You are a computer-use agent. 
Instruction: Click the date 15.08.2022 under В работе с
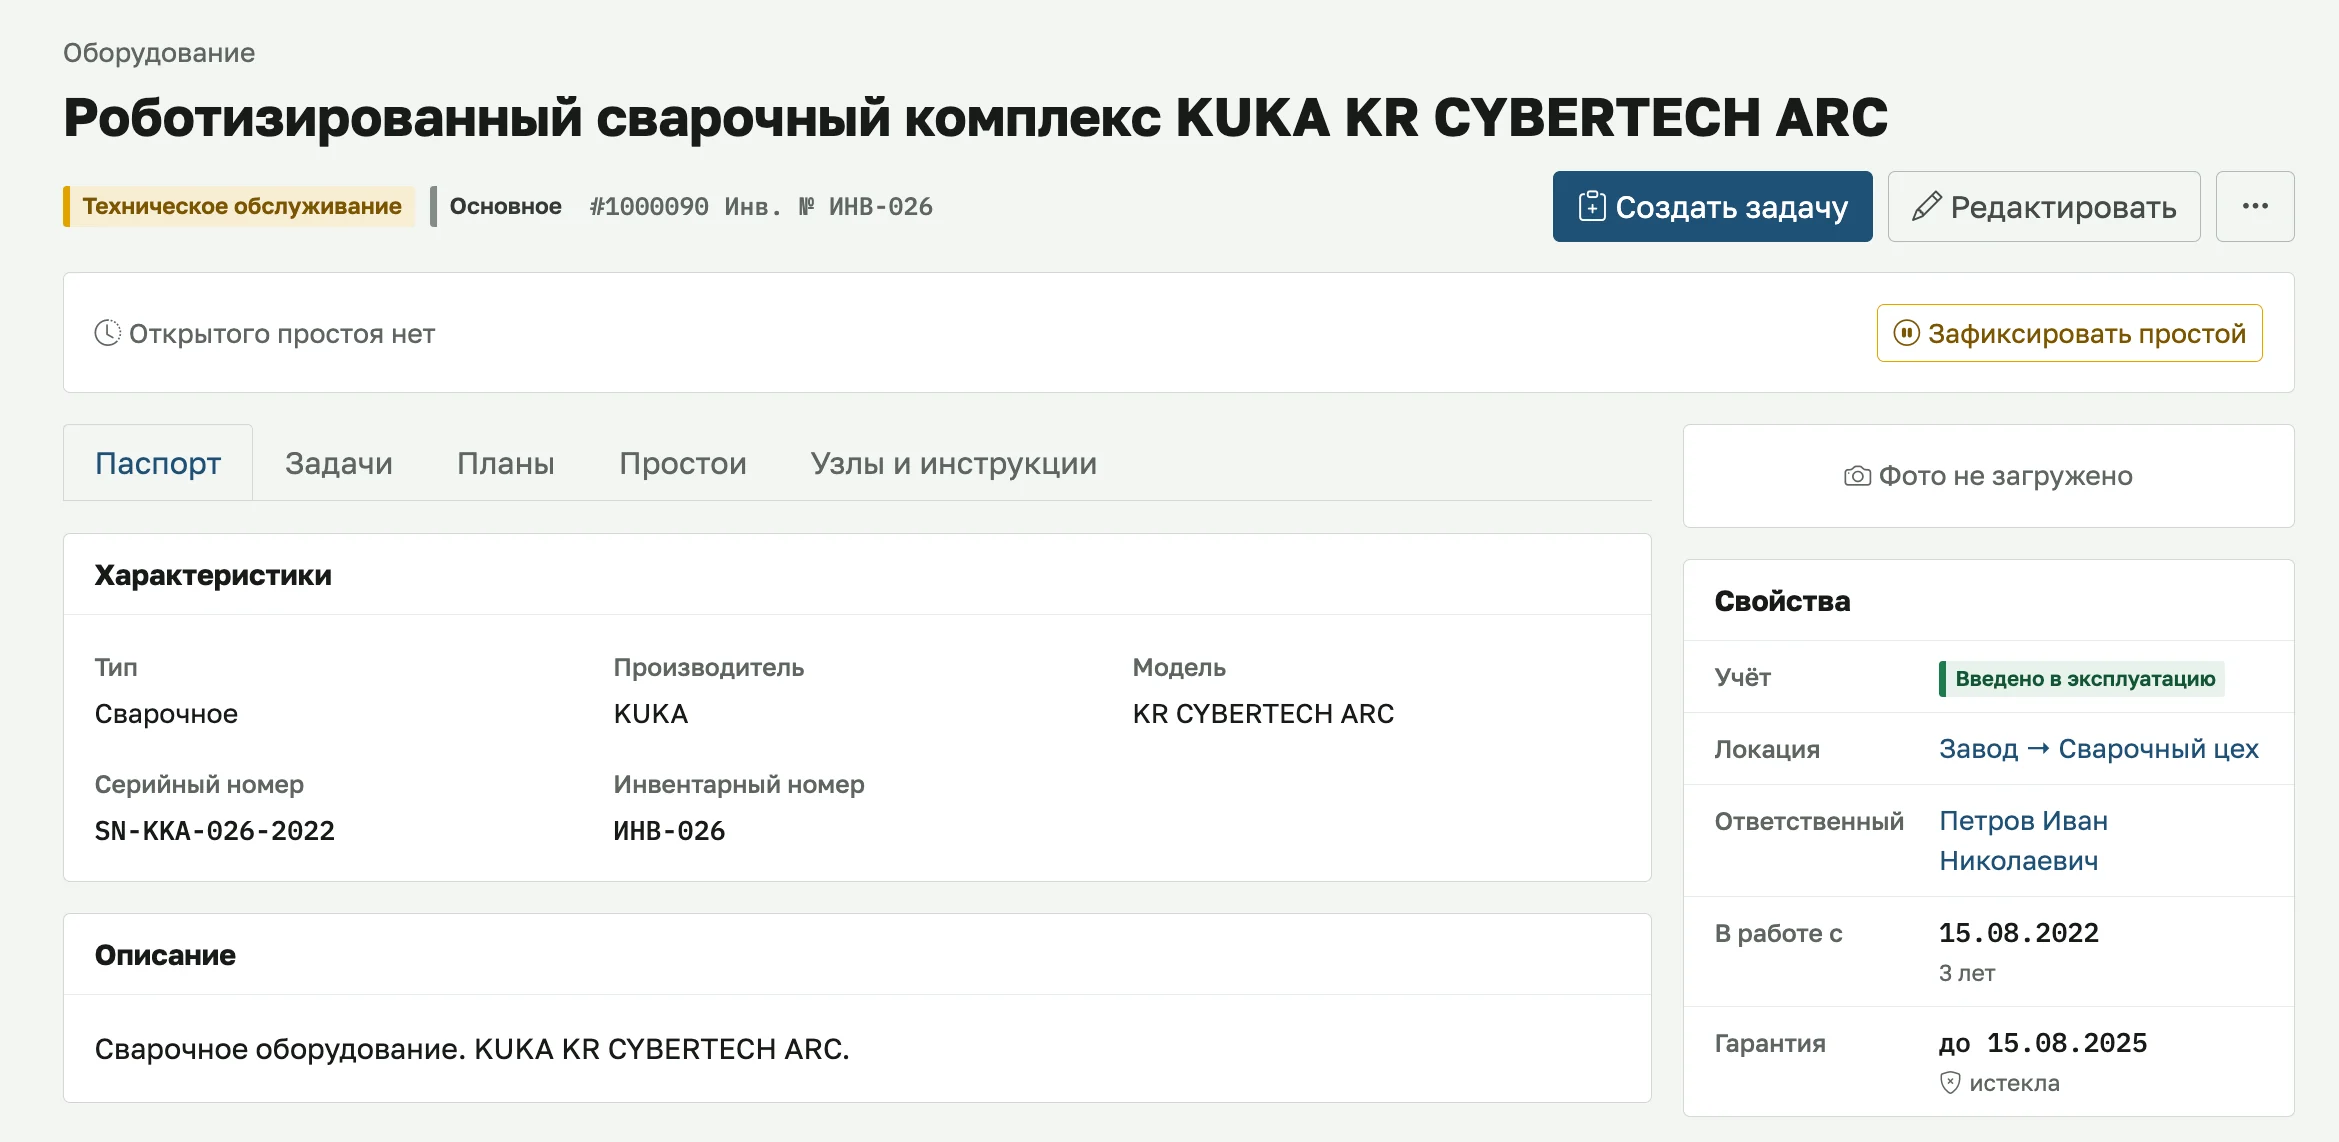pos(2019,933)
